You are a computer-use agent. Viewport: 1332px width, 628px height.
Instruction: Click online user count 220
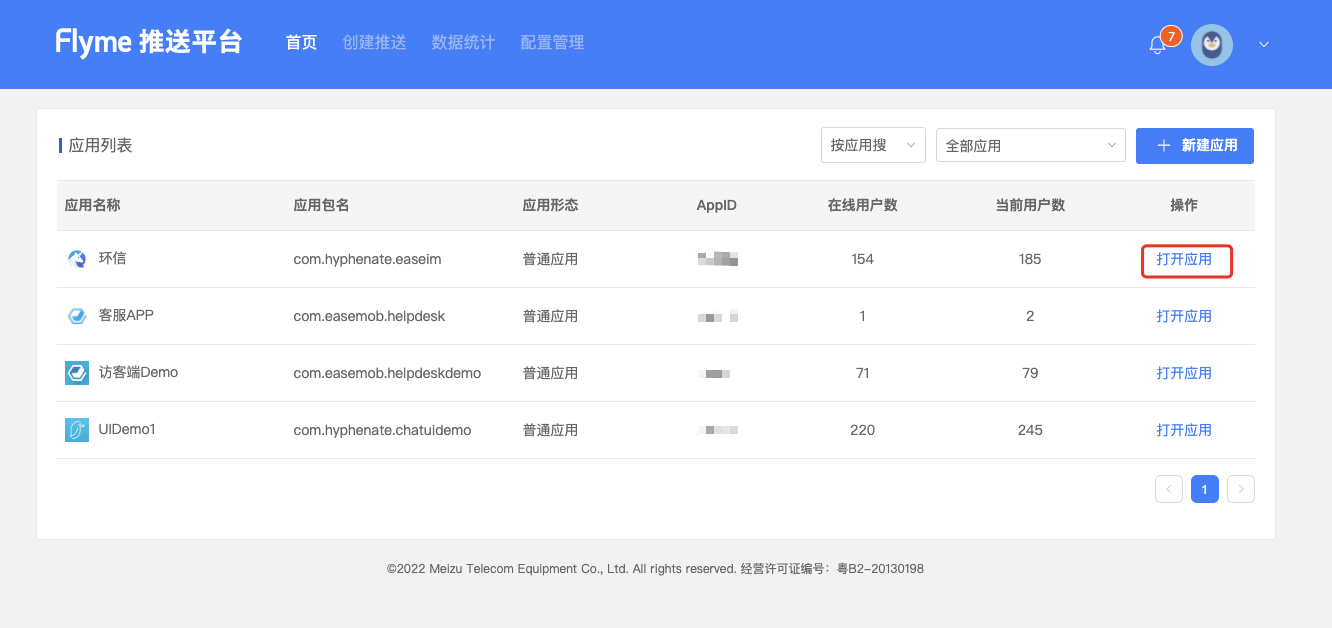pyautogui.click(x=862, y=430)
